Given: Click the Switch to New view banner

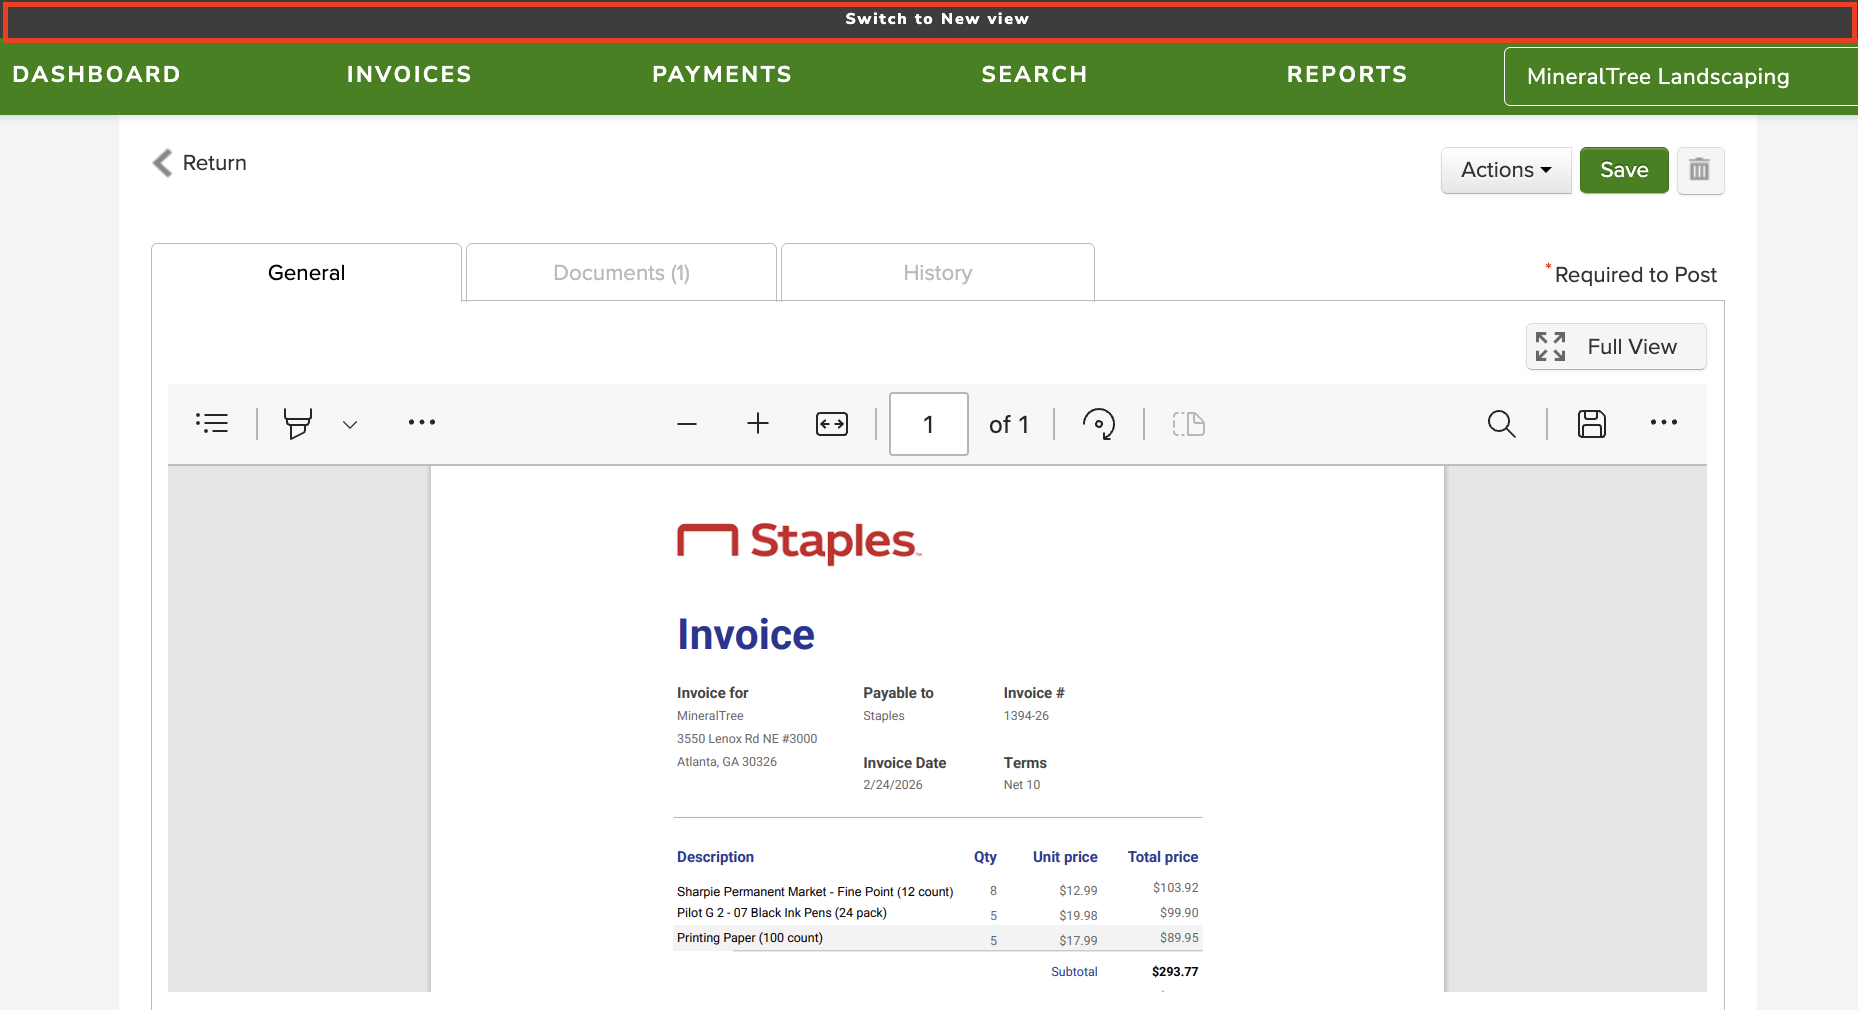Looking at the screenshot, I should point(929,21).
